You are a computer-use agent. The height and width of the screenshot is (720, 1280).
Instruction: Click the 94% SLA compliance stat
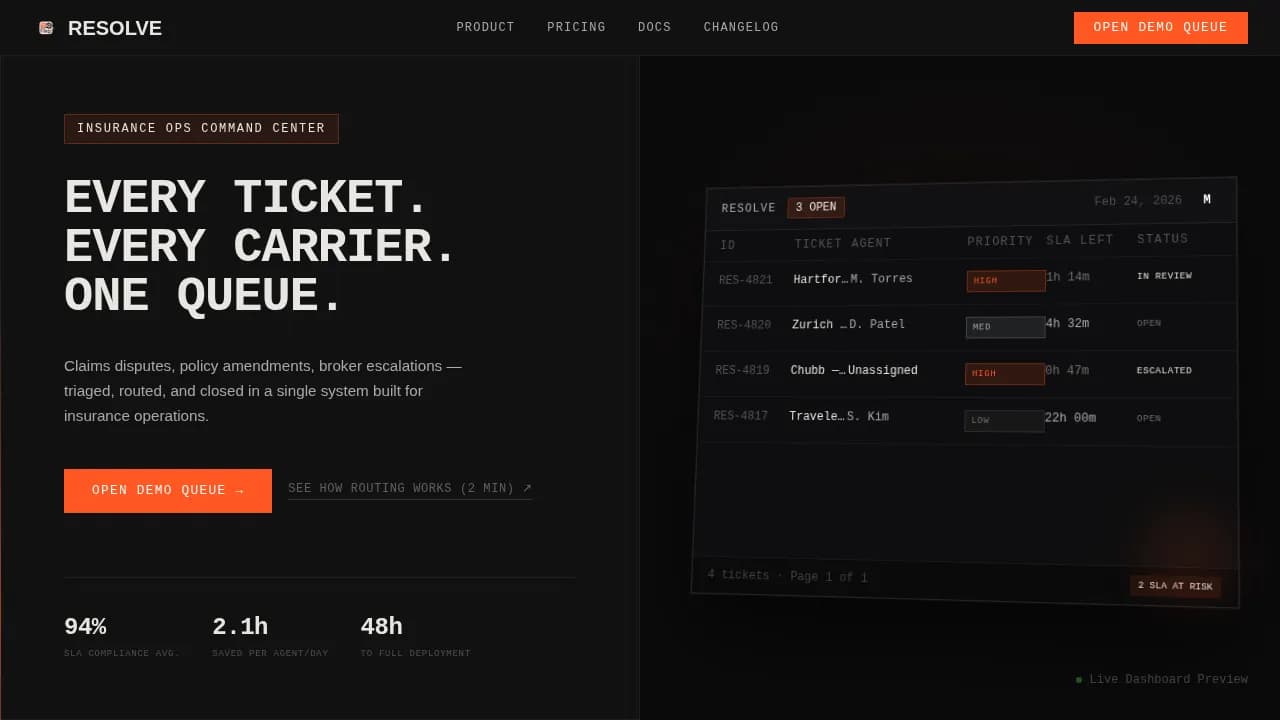(122, 637)
